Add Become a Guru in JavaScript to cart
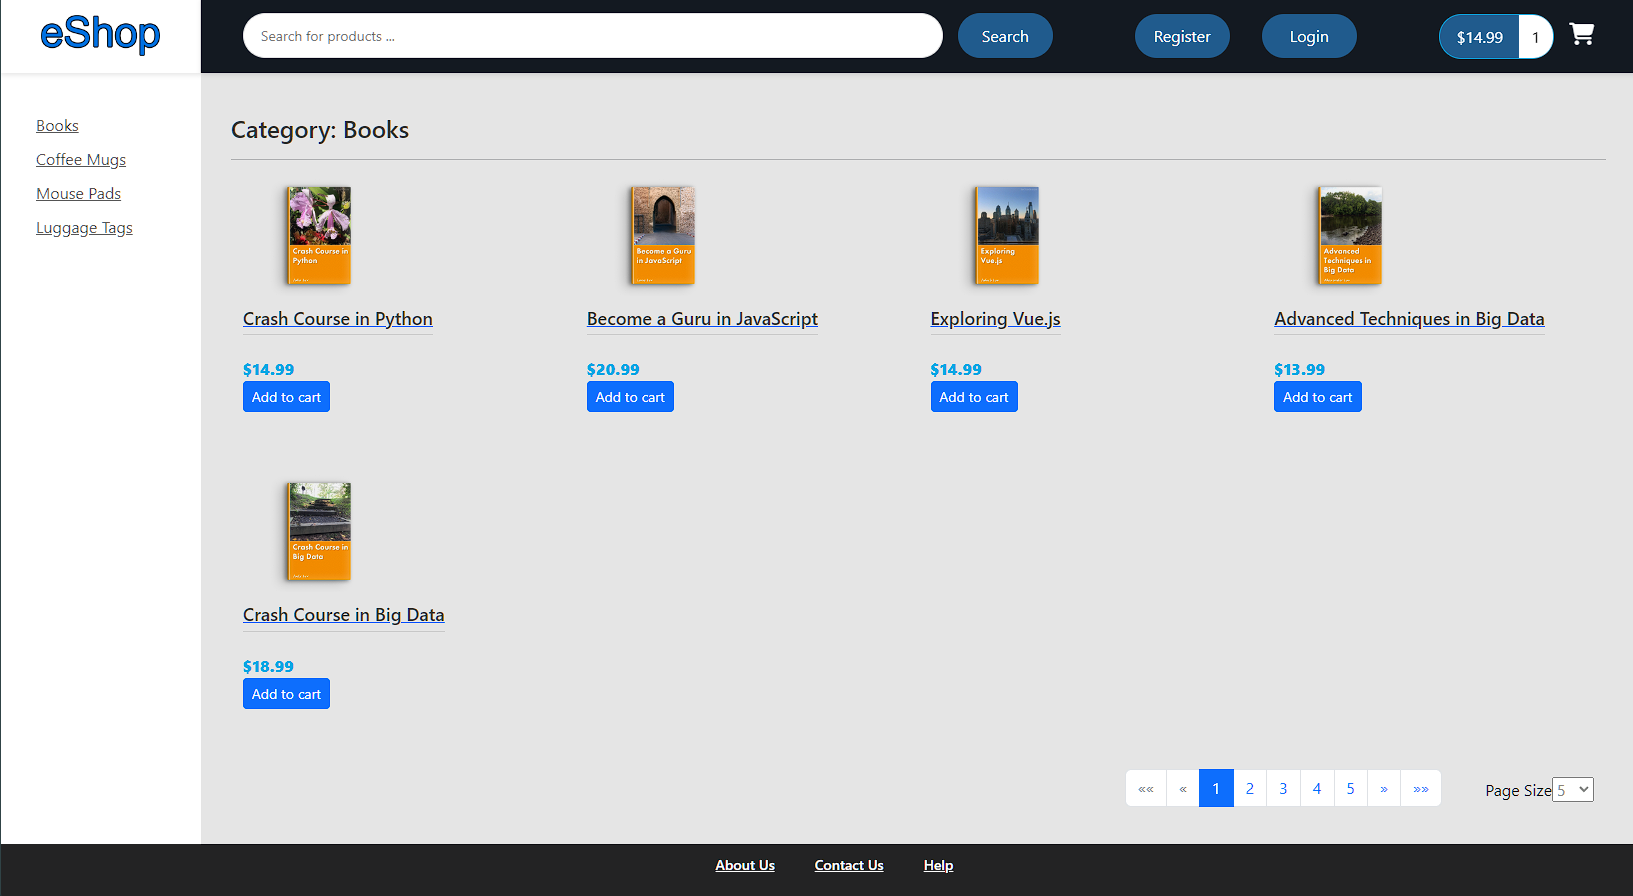 click(630, 397)
